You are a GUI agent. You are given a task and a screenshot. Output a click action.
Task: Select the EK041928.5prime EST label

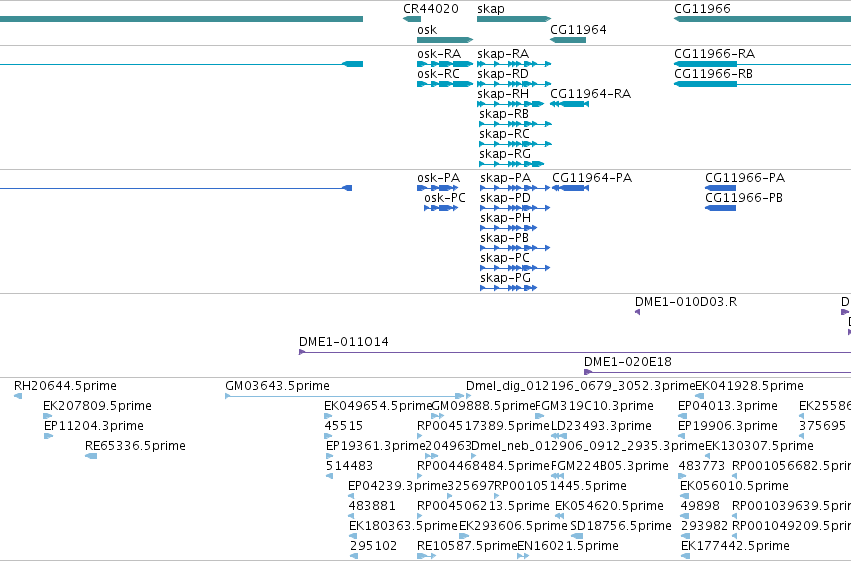click(x=750, y=386)
